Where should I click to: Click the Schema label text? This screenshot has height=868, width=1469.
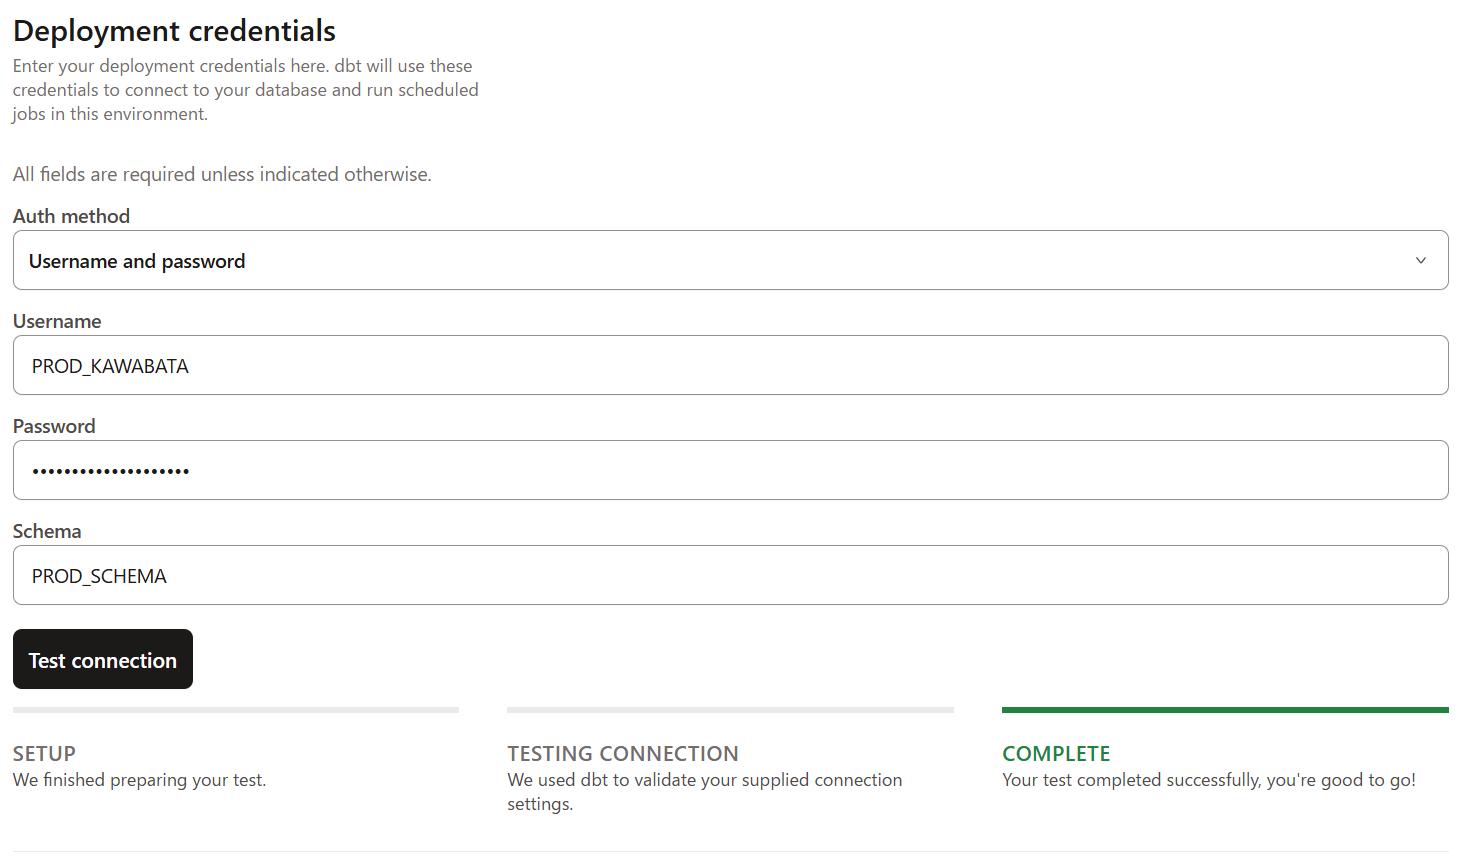pyautogui.click(x=47, y=531)
